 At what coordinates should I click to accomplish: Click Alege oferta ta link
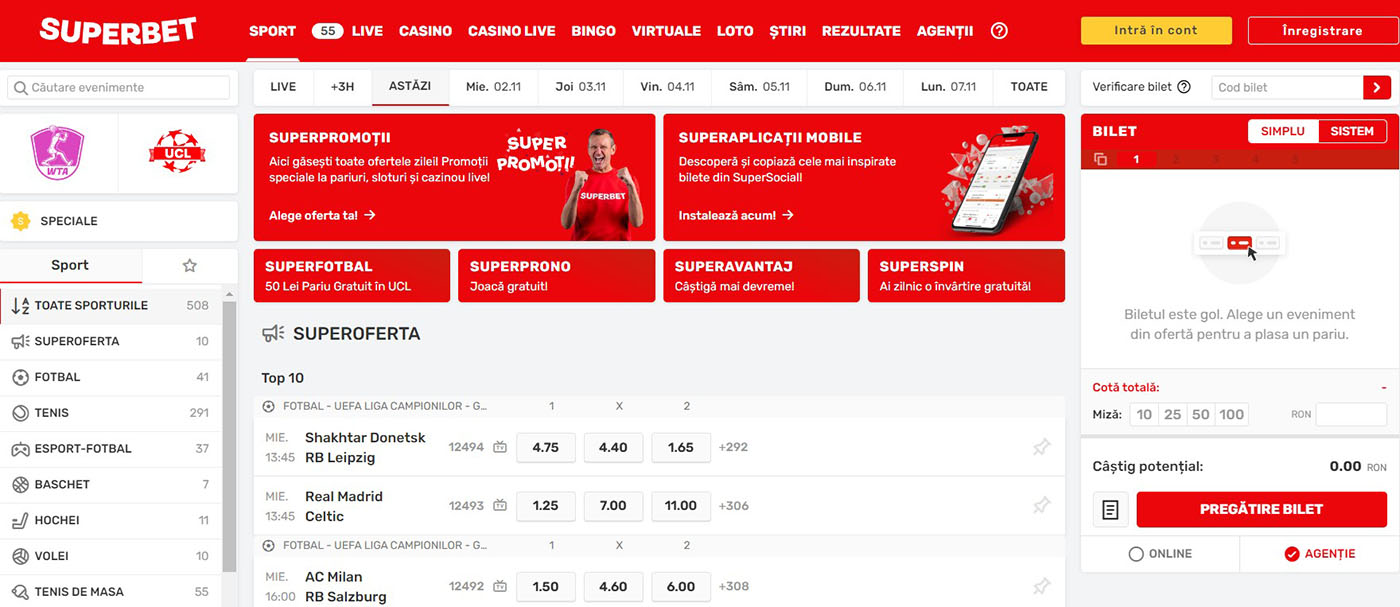click(x=322, y=215)
